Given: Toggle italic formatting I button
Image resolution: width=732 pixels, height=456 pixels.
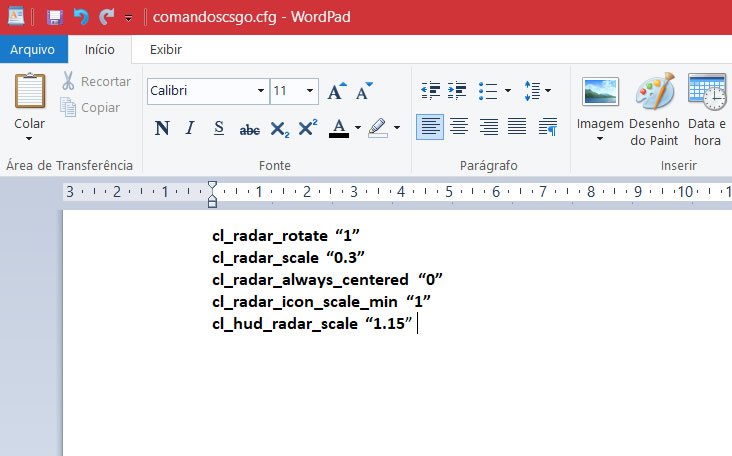Looking at the screenshot, I should (190, 127).
